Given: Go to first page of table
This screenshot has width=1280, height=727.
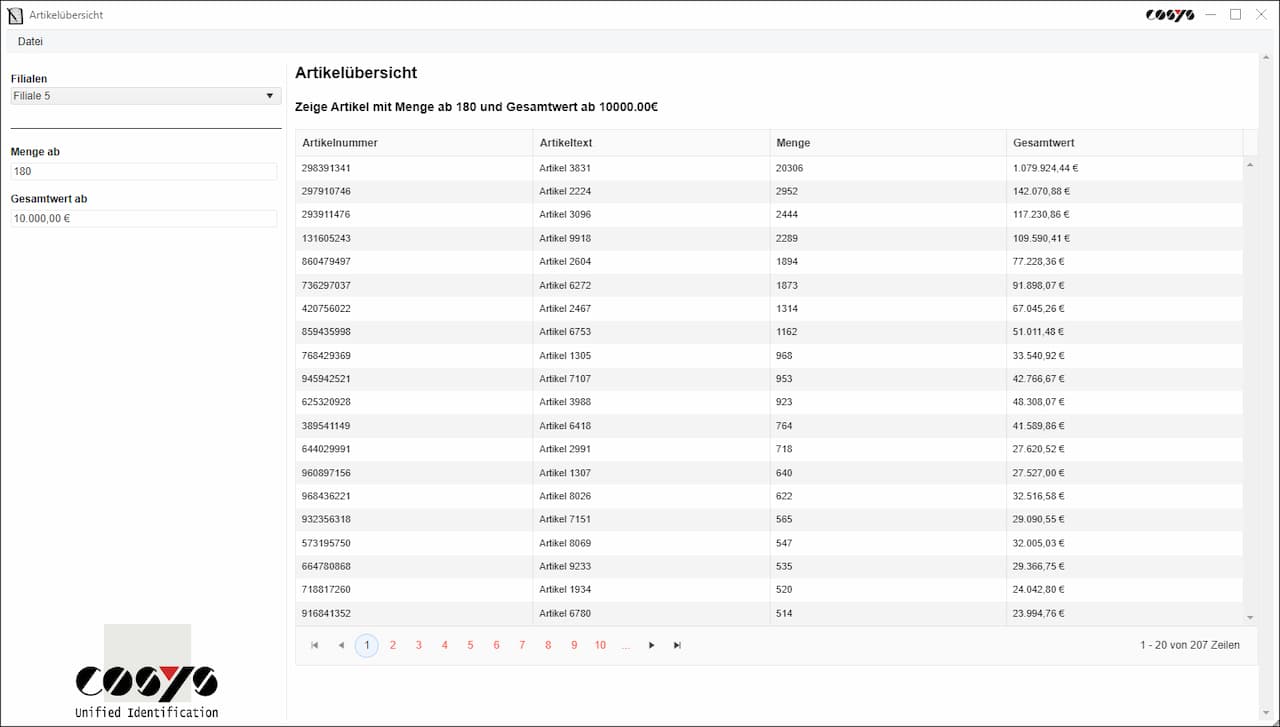Looking at the screenshot, I should pyautogui.click(x=315, y=646).
